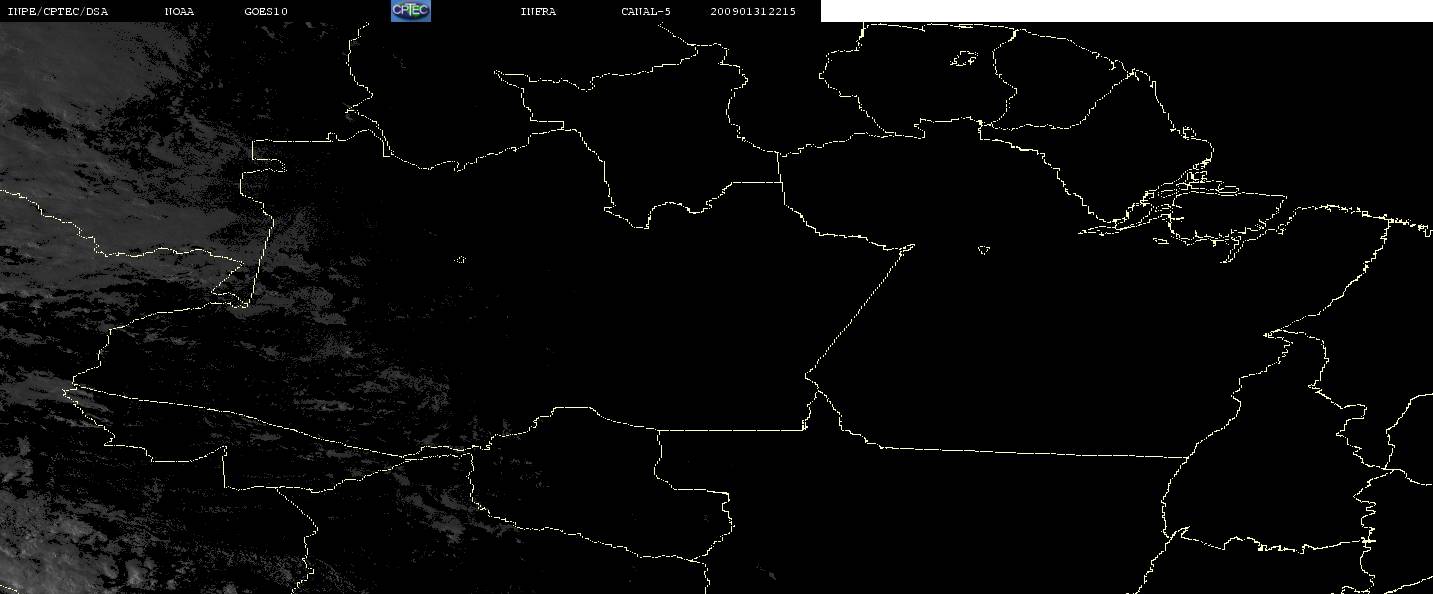Select the GOES10 satellite label
This screenshot has height=594, width=1433.
click(x=266, y=11)
